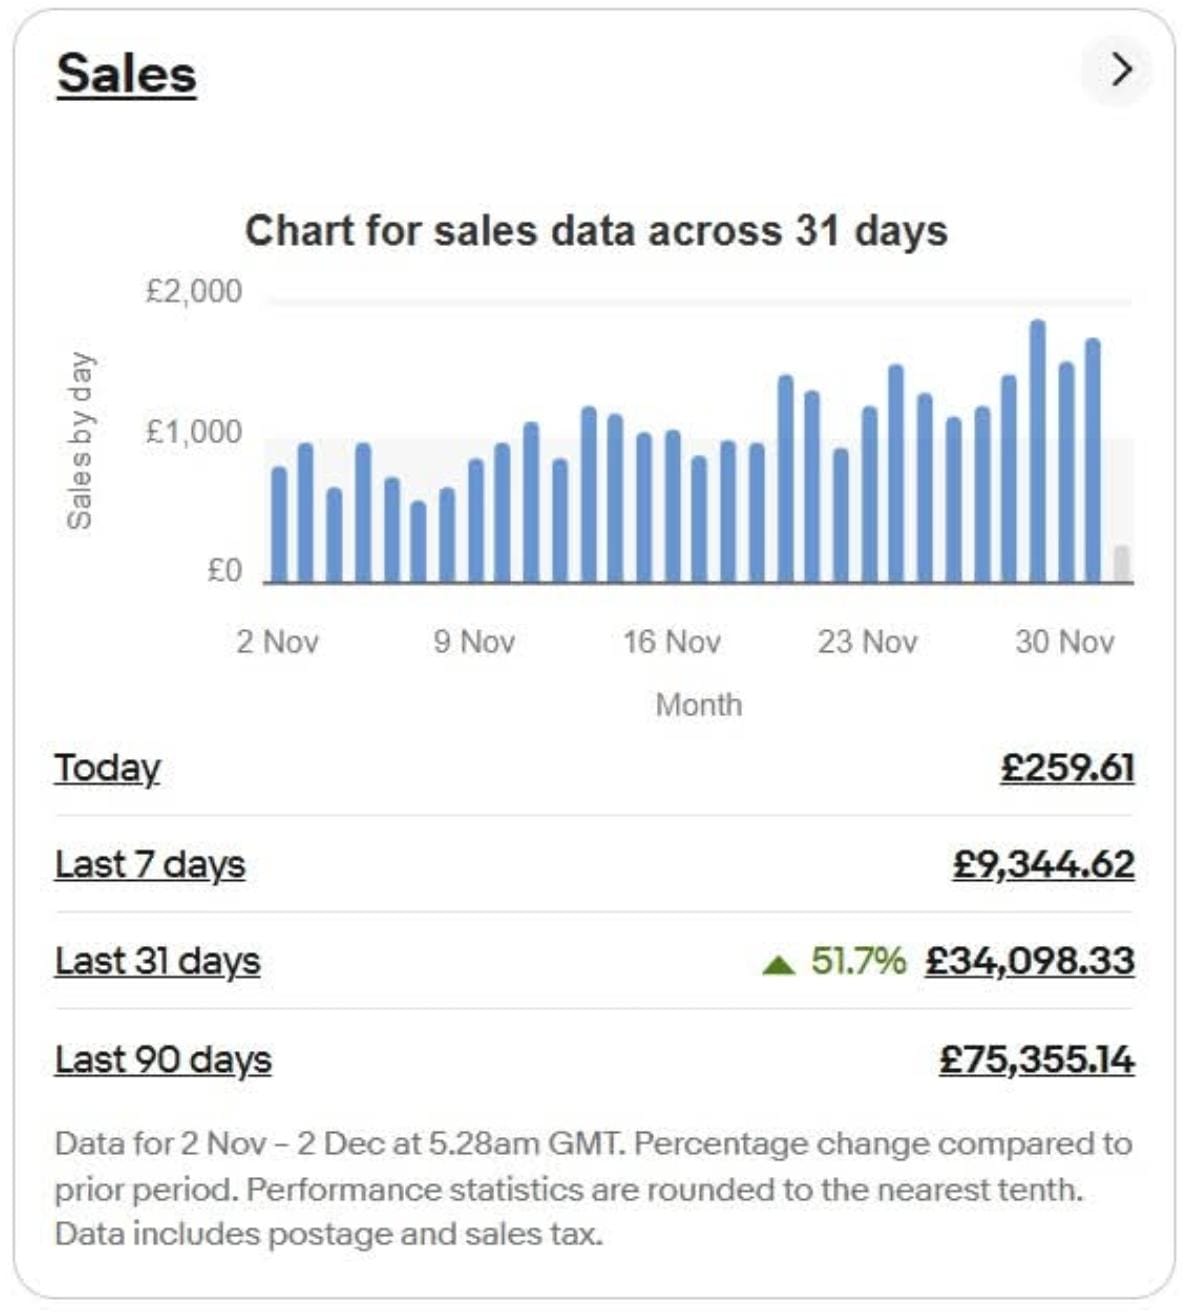Image resolution: width=1186 pixels, height=1312 pixels.
Task: Click the tallest blue bar in the chart
Action: tap(1037, 450)
